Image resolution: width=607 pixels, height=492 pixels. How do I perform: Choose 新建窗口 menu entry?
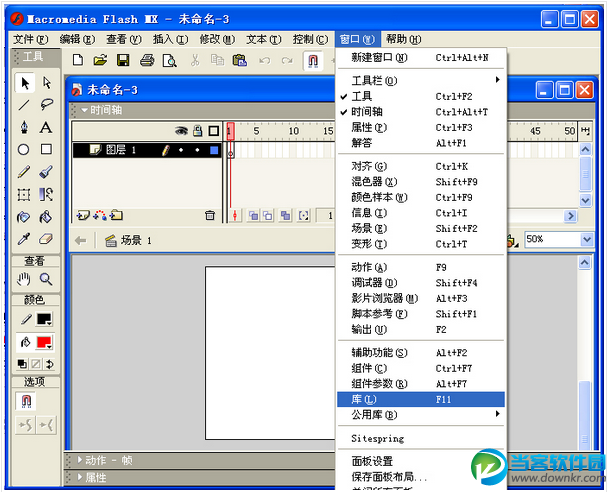click(x=420, y=58)
